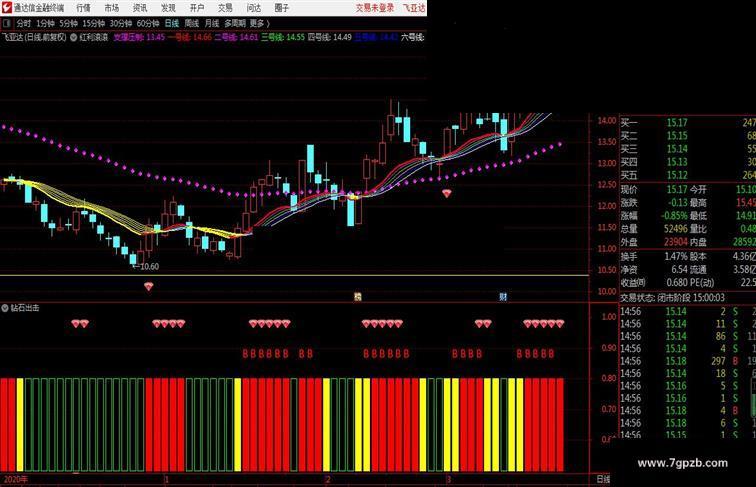Click the 换手 1.47% turnover value
Viewport: 756px width, 487px height.
click(x=676, y=257)
